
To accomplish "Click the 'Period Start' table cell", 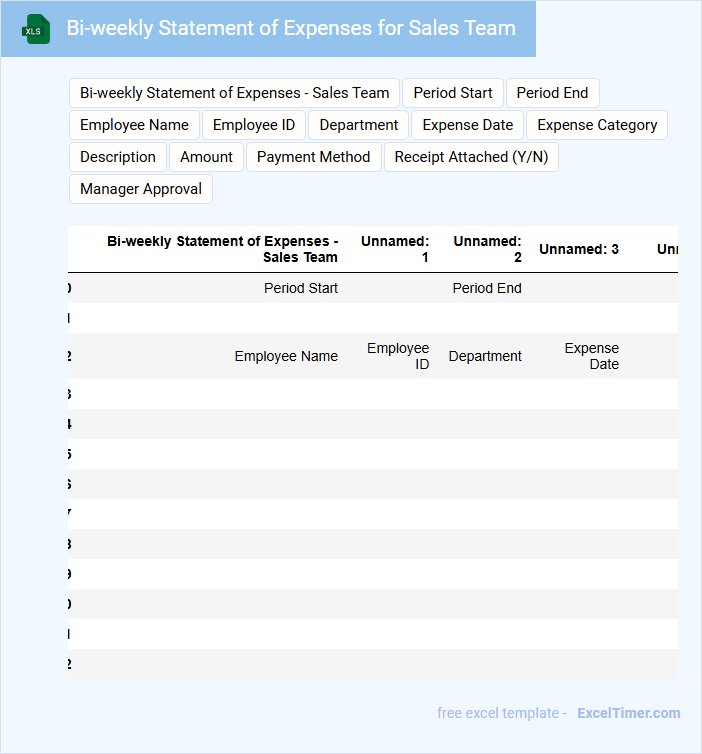I will (301, 288).
